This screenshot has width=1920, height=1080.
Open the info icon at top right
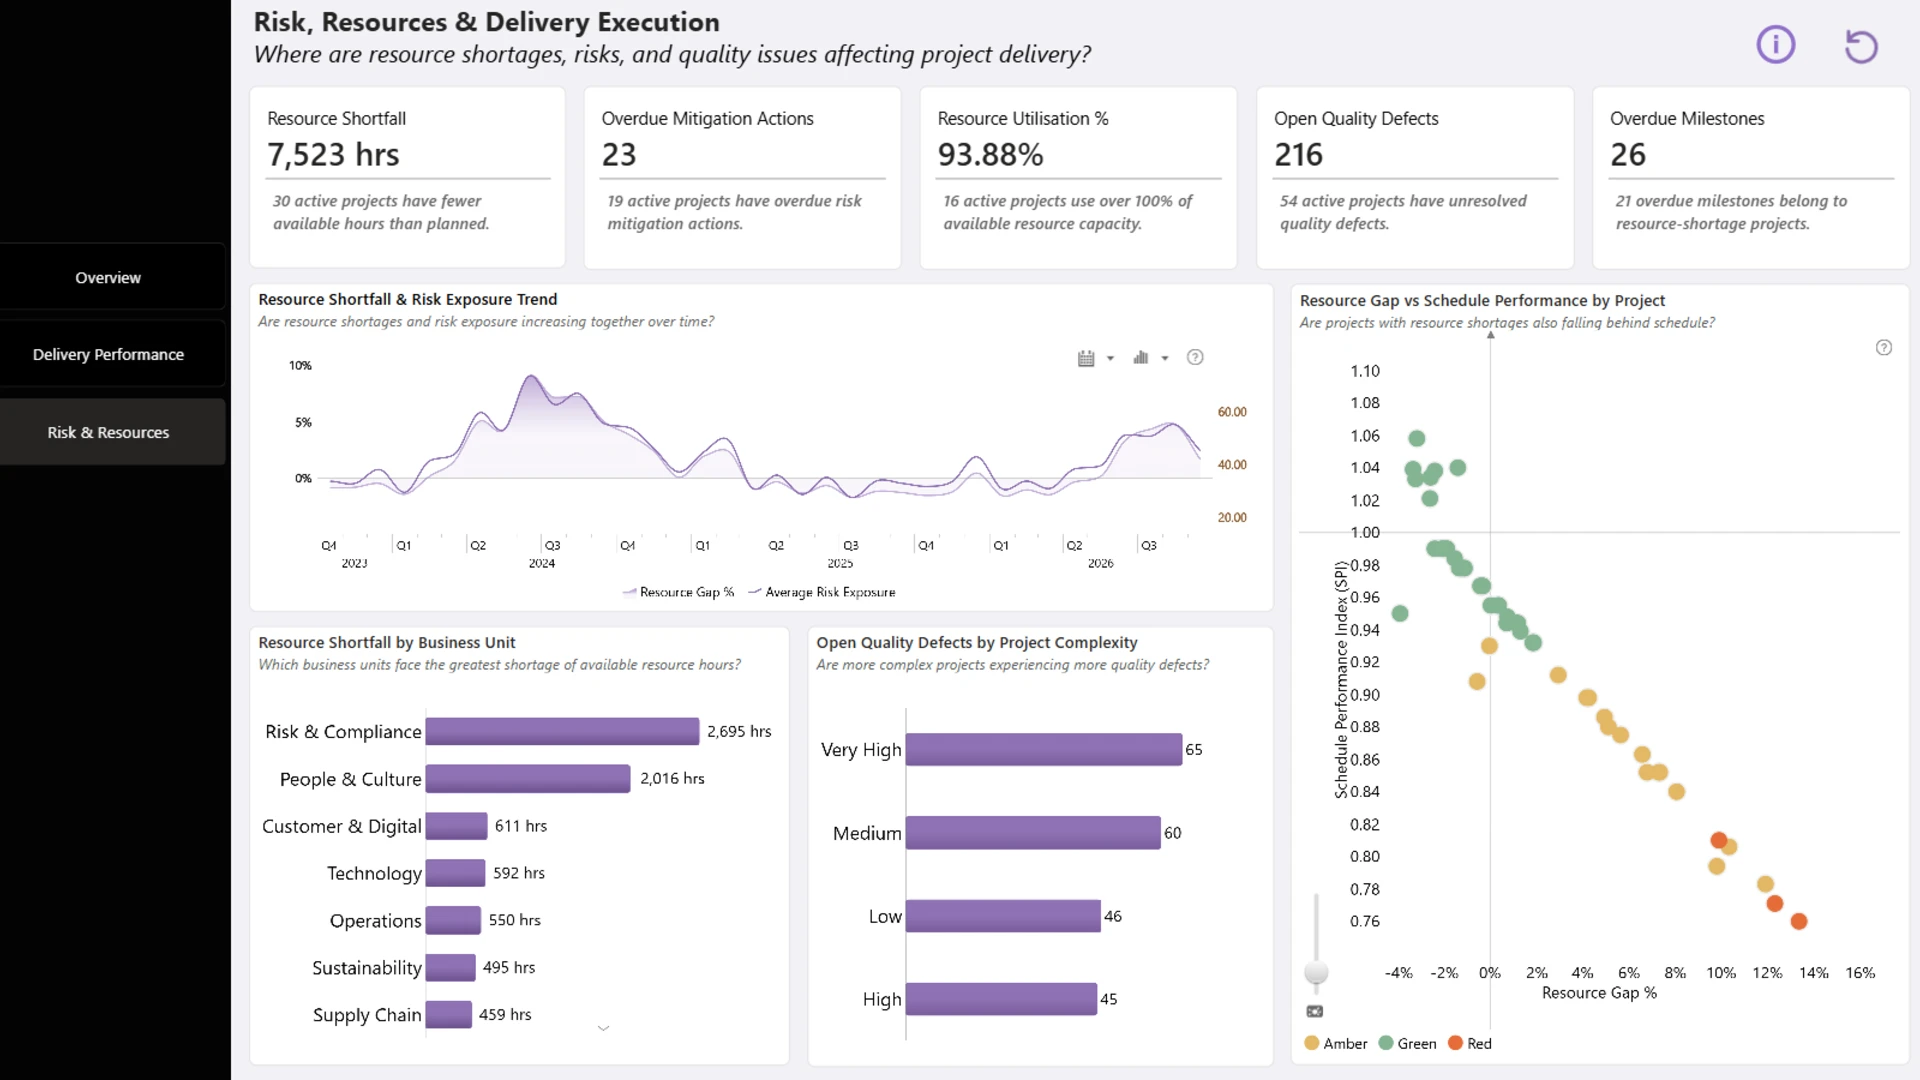pos(1776,45)
